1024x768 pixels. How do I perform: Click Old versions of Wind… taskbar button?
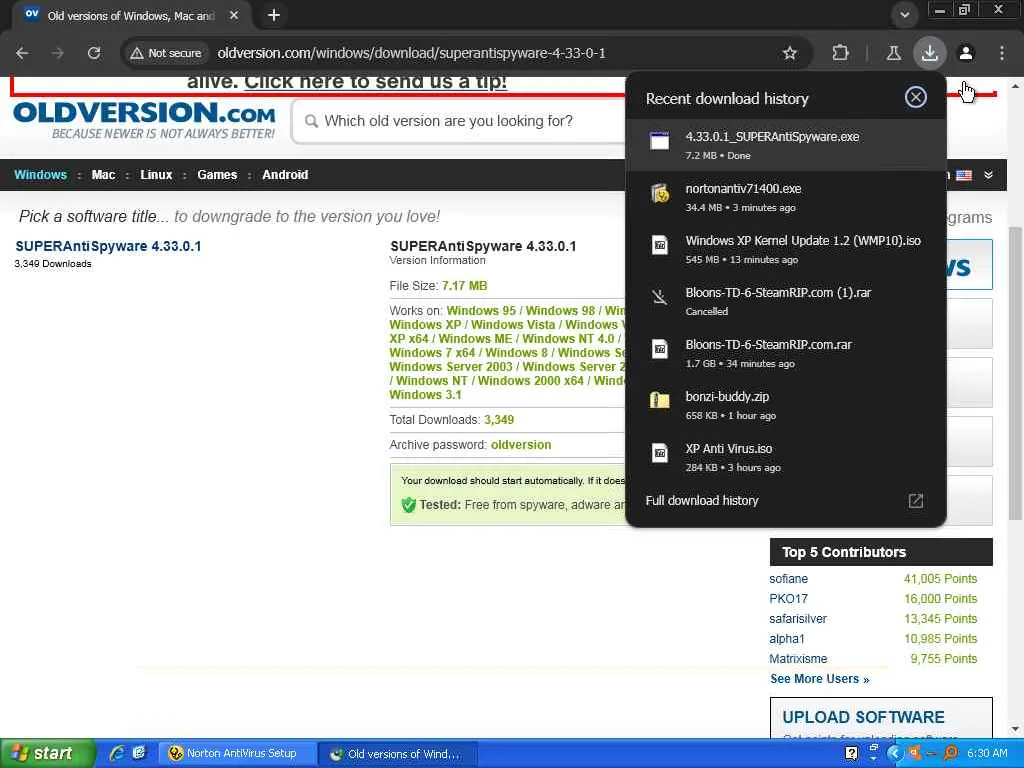click(398, 754)
